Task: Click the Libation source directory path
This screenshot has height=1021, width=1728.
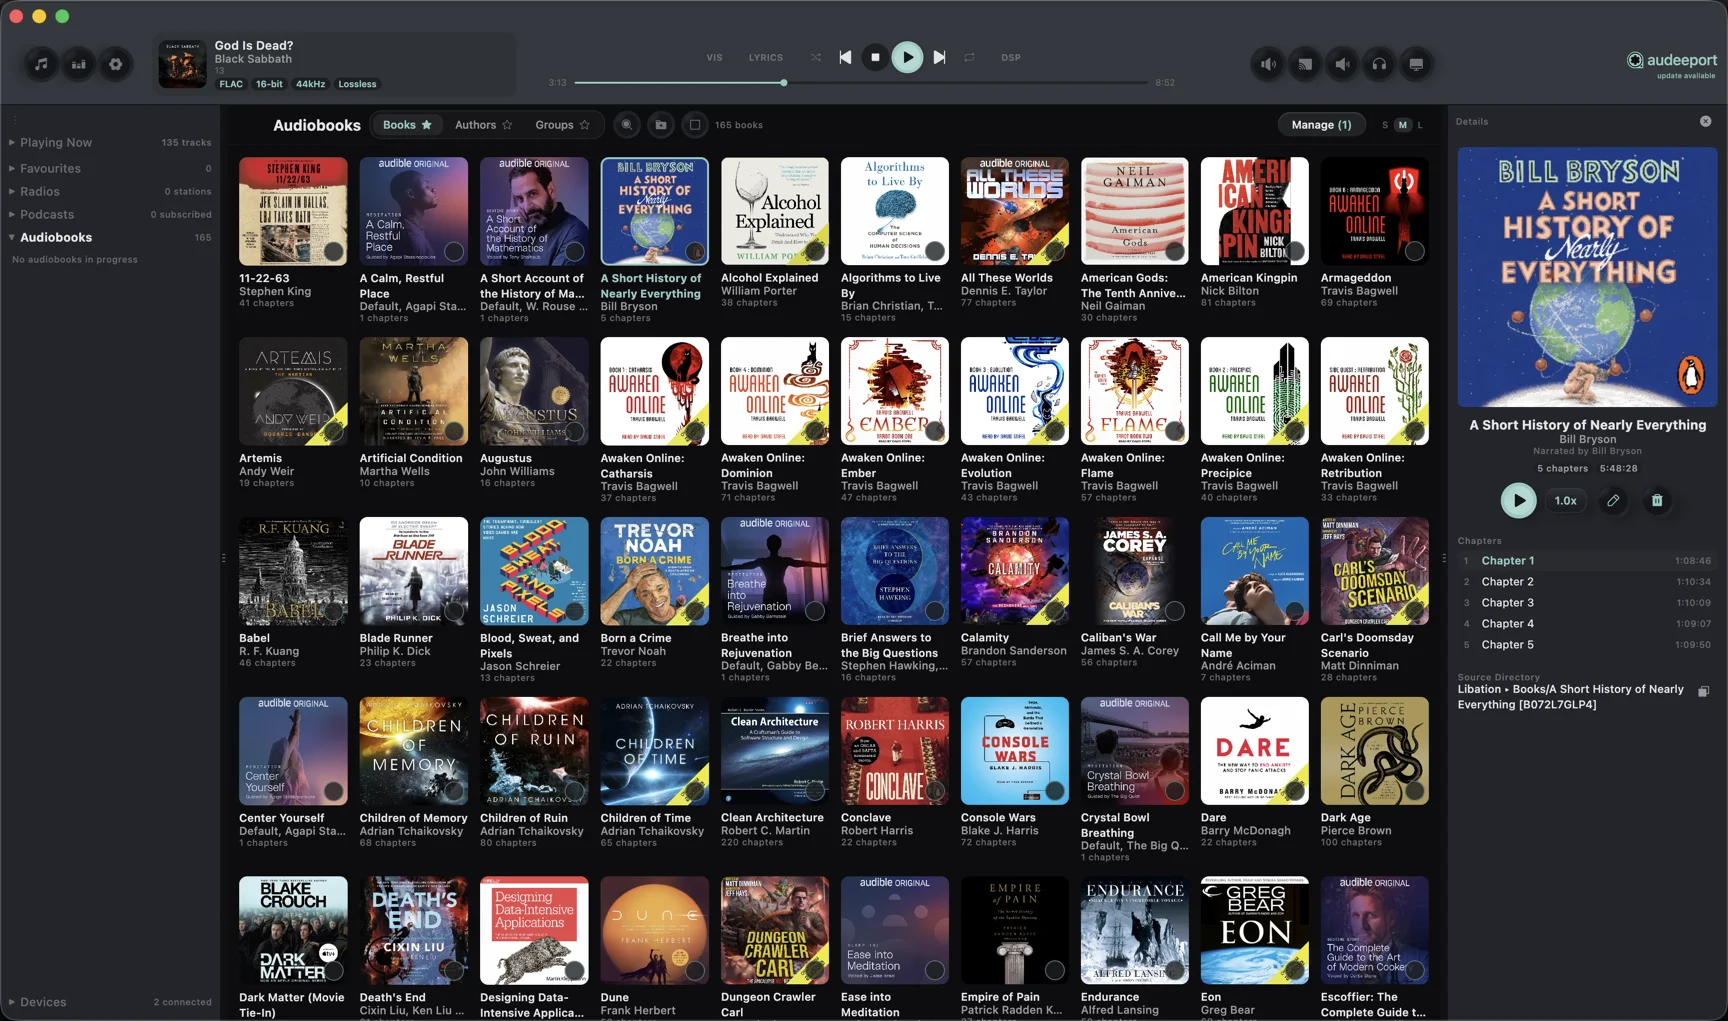Action: (1571, 697)
